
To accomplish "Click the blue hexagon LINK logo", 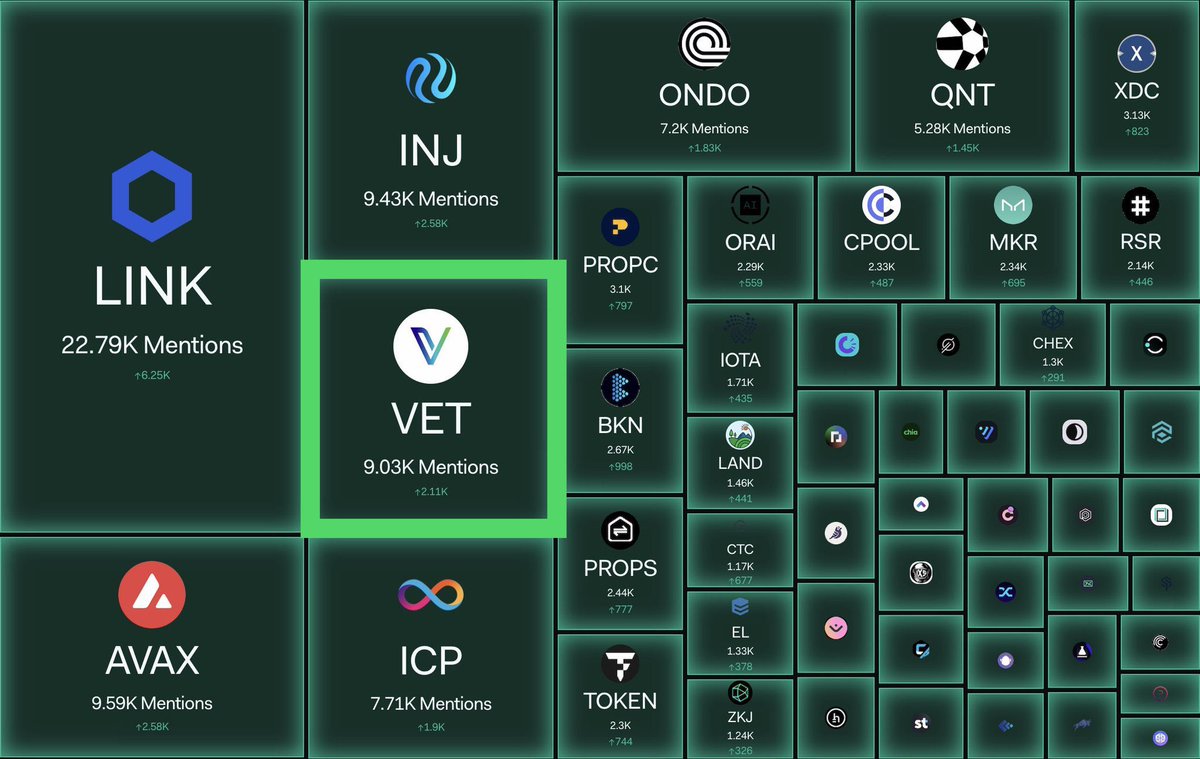I will [x=152, y=198].
